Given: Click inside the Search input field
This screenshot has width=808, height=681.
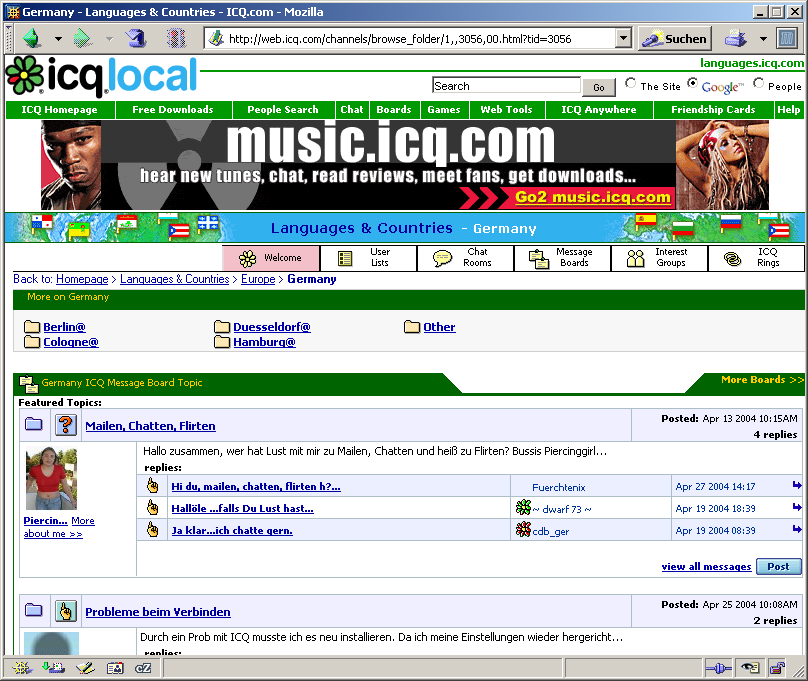Looking at the screenshot, I should 506,85.
